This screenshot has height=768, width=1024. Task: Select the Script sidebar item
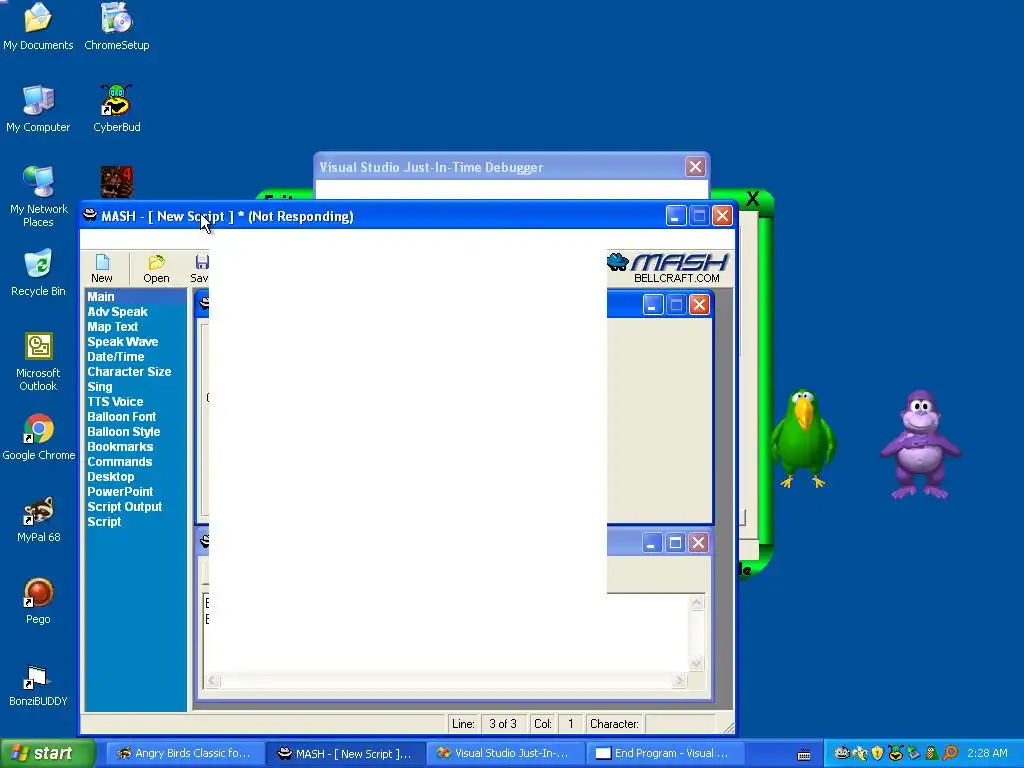click(104, 522)
